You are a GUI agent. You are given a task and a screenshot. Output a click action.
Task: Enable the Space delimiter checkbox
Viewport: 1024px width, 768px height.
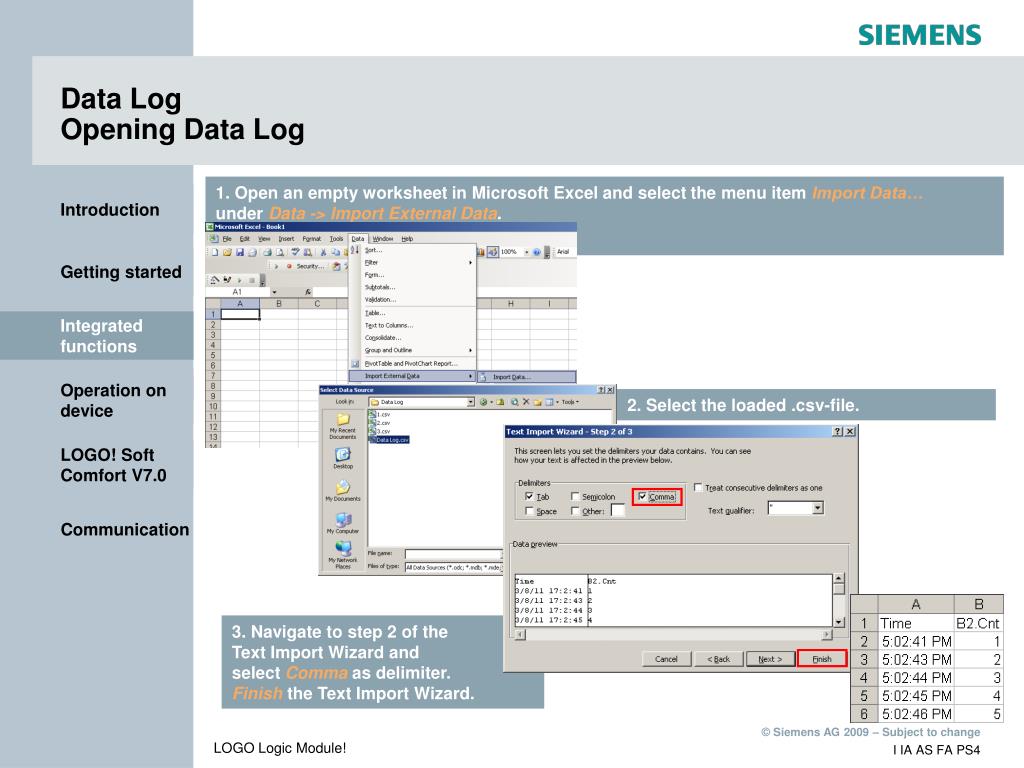click(x=529, y=511)
